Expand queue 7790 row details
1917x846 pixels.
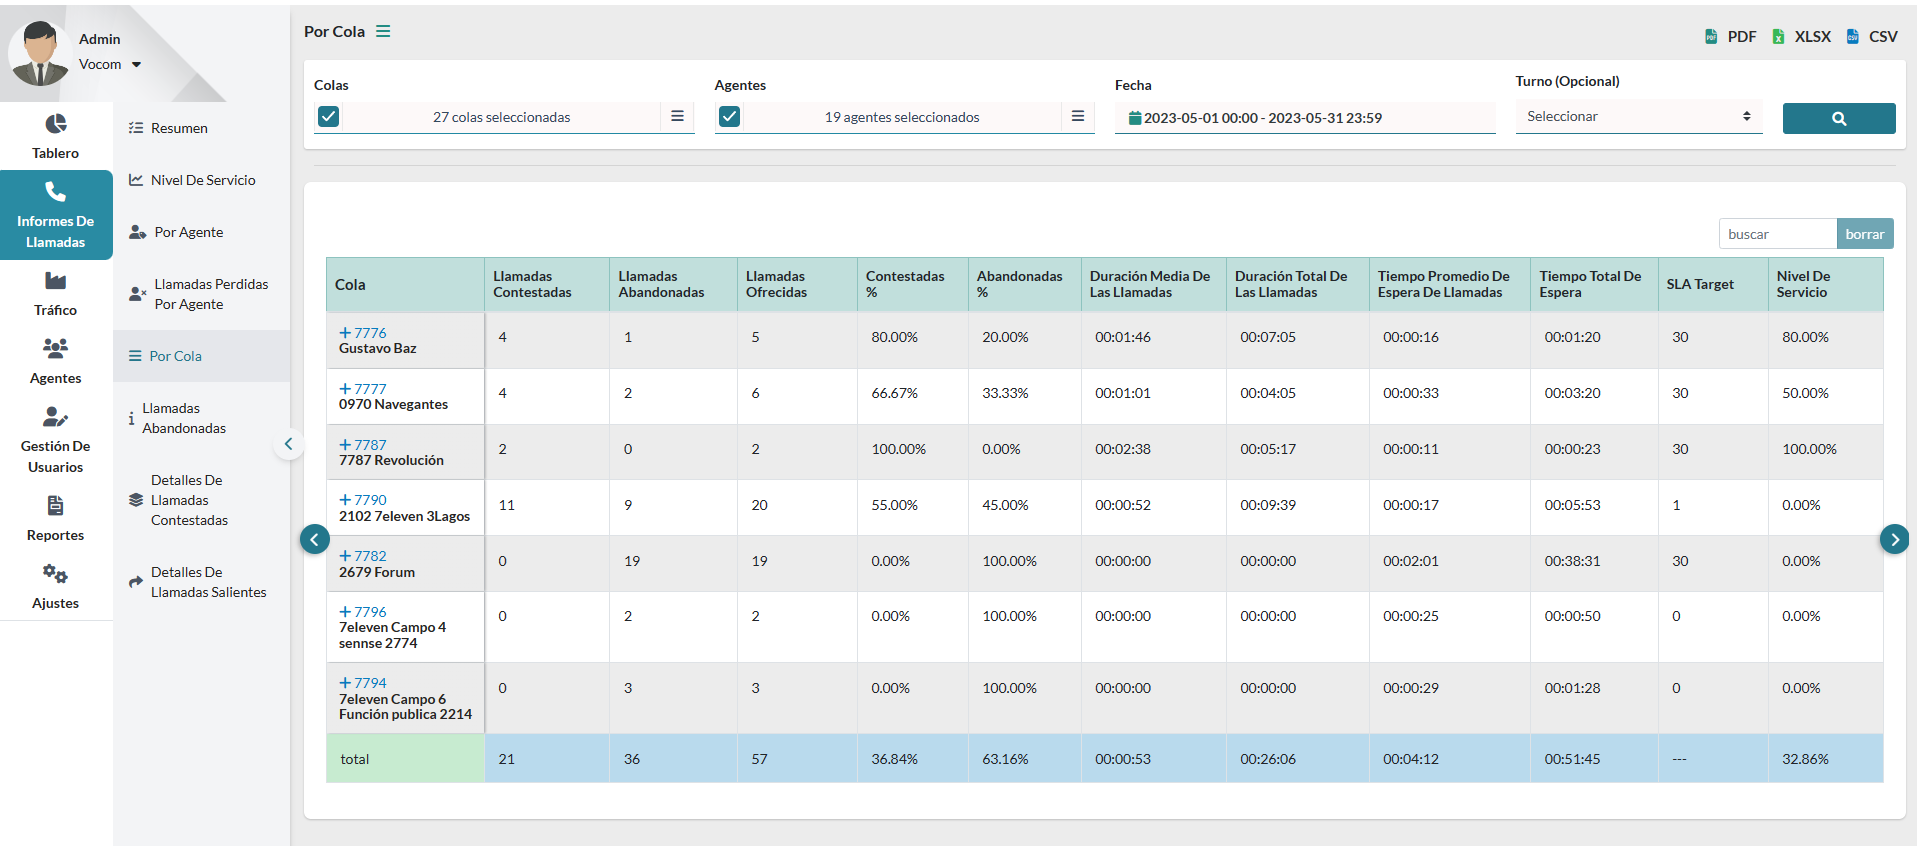click(345, 500)
